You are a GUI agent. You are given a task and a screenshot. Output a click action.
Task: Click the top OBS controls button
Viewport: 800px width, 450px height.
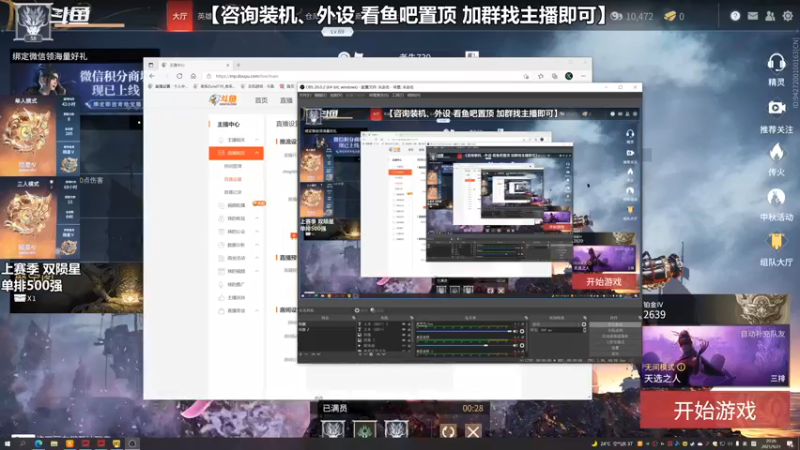pos(615,324)
